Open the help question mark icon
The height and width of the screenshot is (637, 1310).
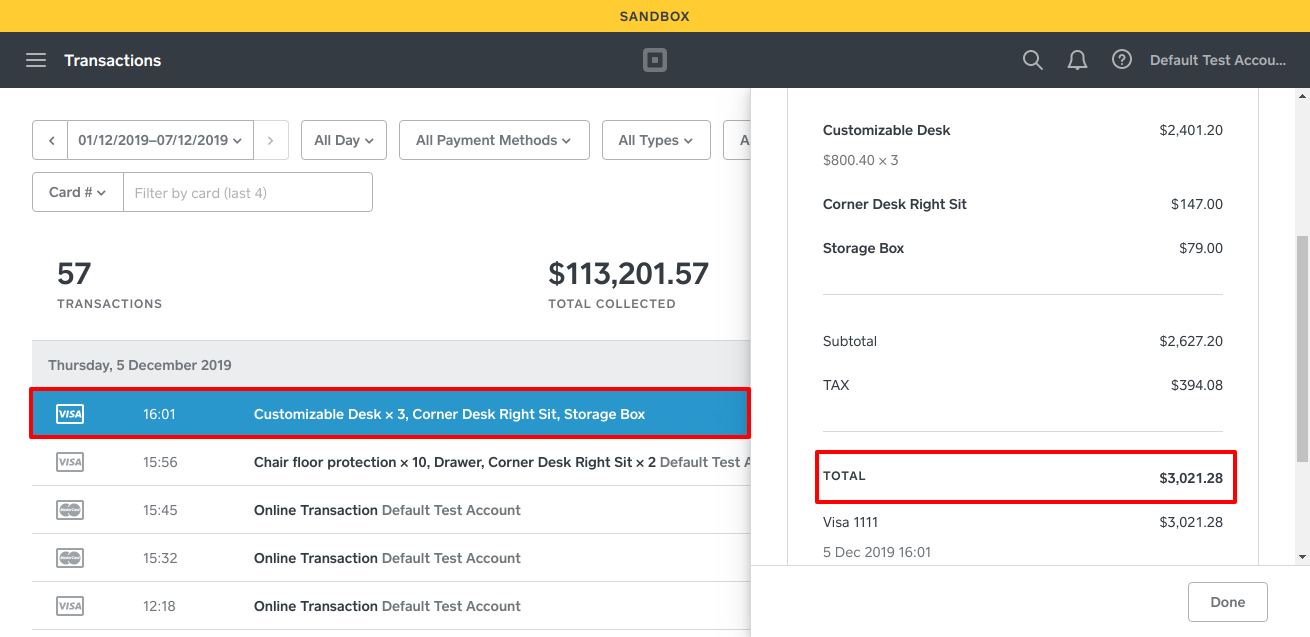point(1122,60)
